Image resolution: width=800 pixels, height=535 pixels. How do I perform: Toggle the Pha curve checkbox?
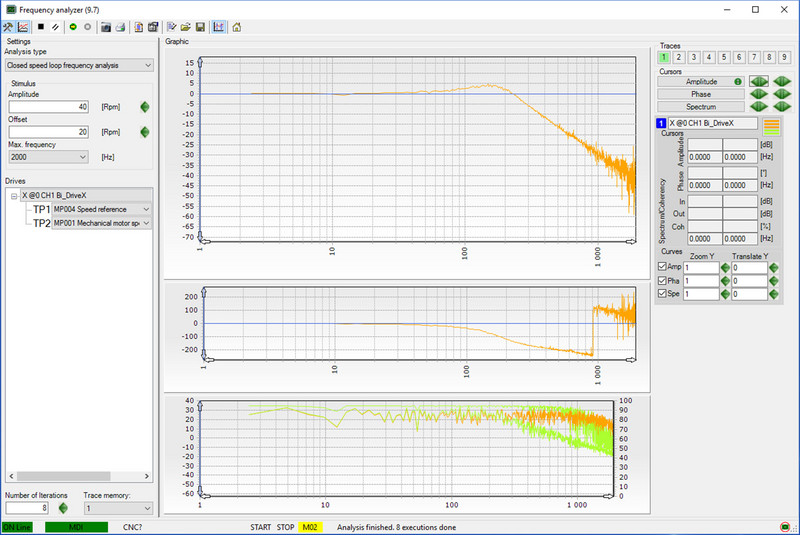coord(662,281)
